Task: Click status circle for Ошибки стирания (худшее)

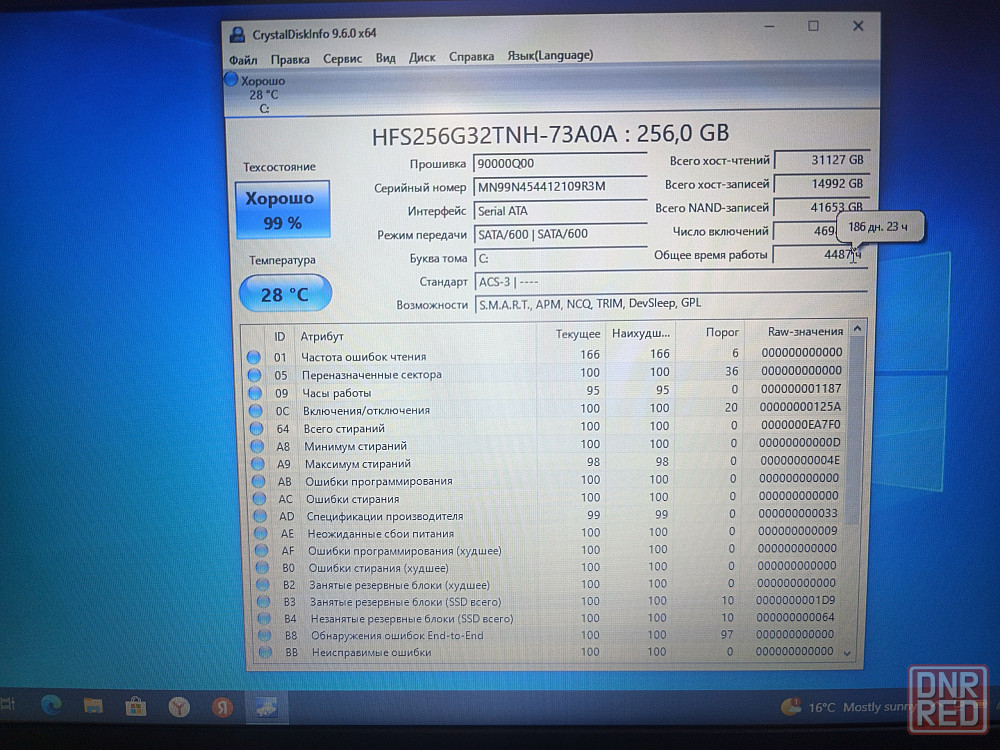Action: click(x=261, y=568)
